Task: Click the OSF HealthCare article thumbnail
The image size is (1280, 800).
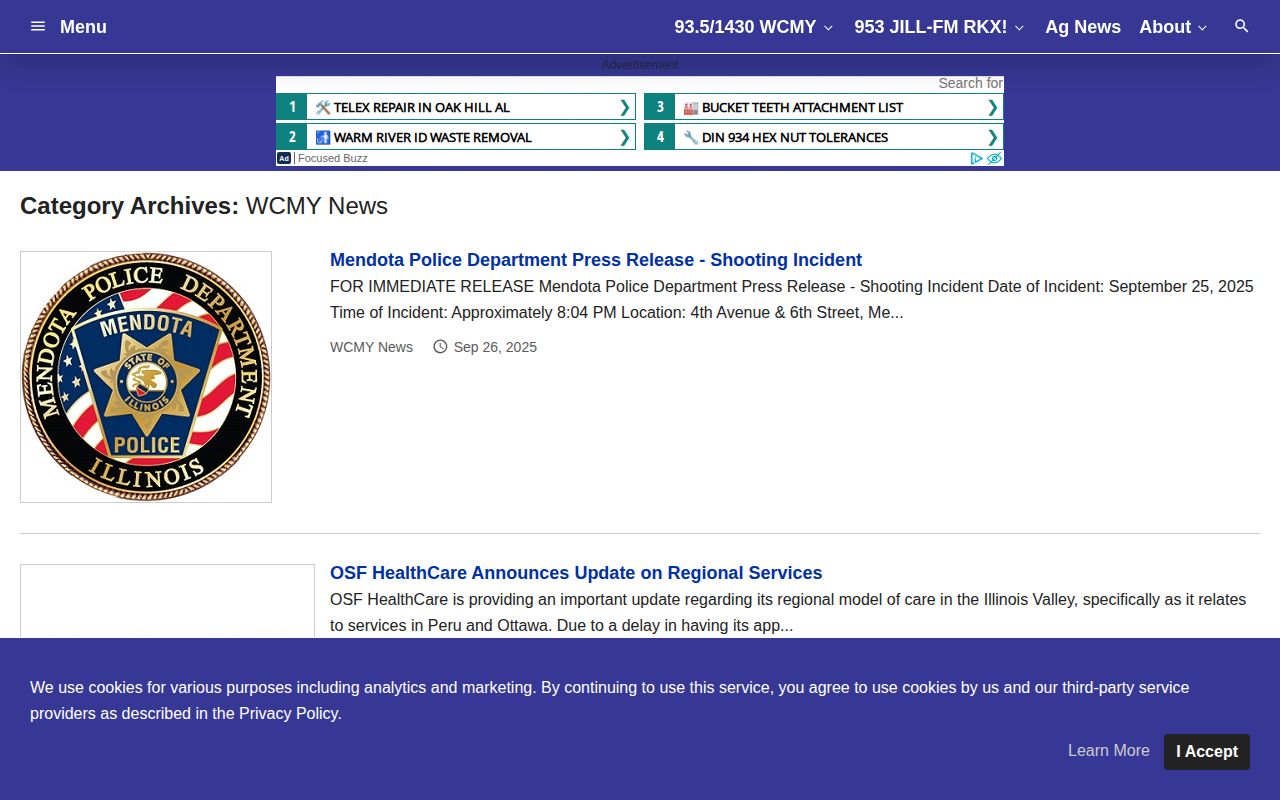Action: click(167, 601)
